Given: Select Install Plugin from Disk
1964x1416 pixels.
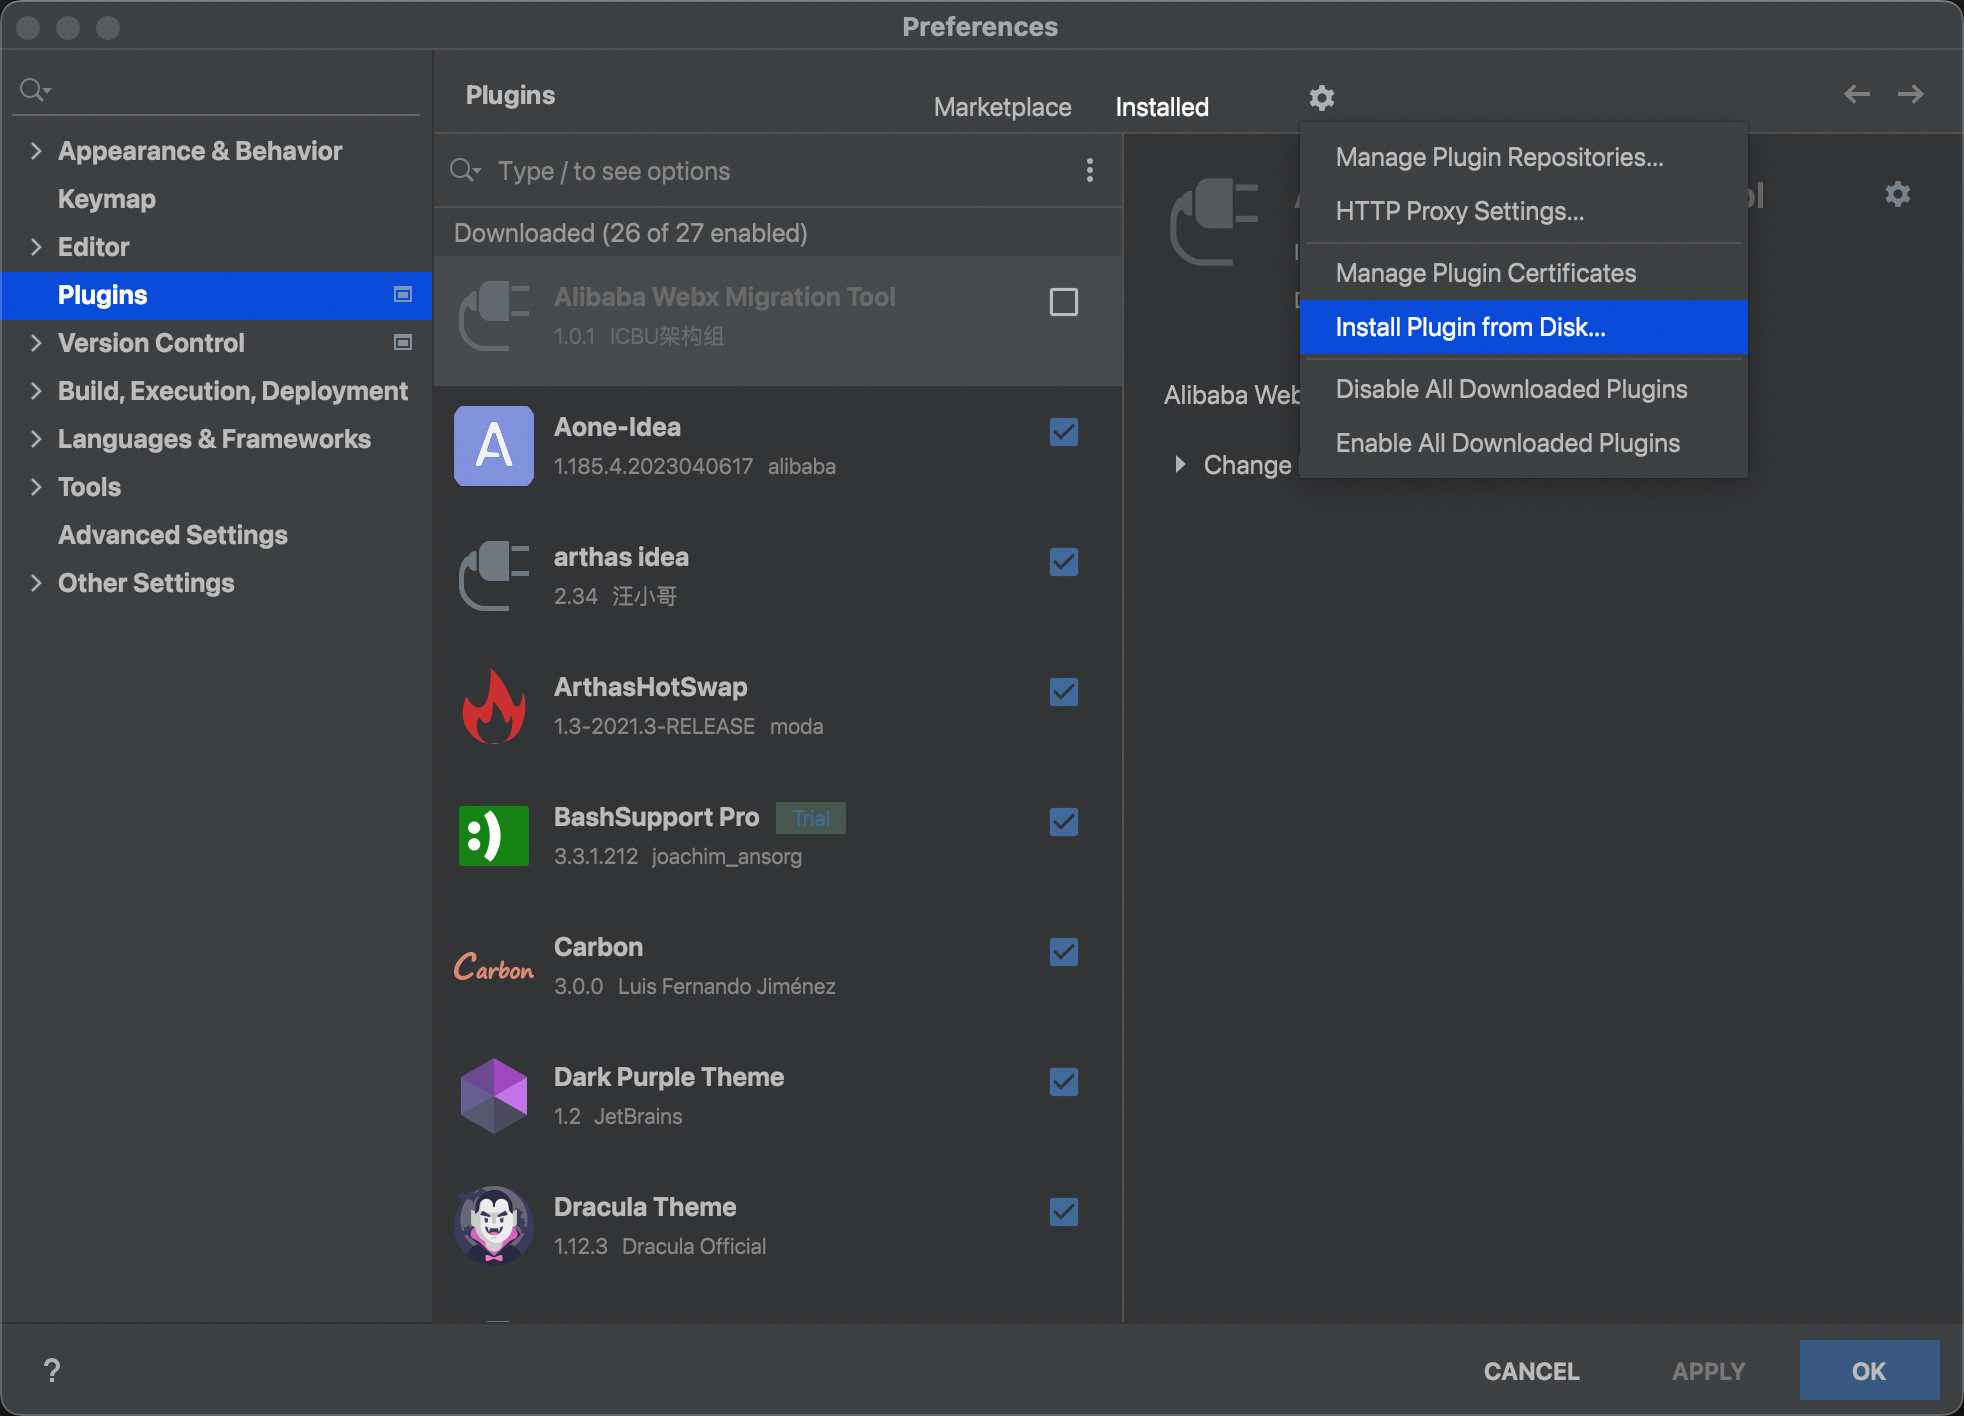Looking at the screenshot, I should pos(1524,327).
